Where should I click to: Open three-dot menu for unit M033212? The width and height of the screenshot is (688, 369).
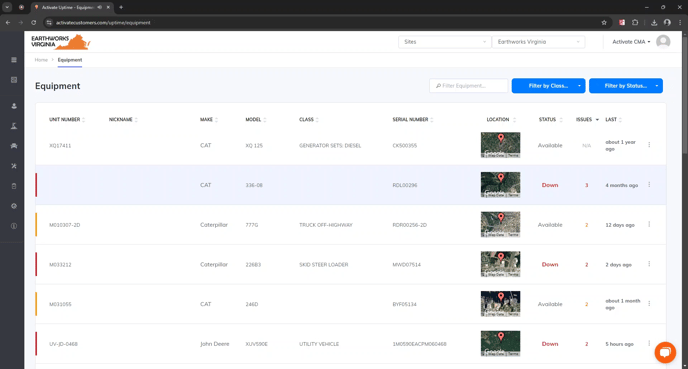coord(649,264)
